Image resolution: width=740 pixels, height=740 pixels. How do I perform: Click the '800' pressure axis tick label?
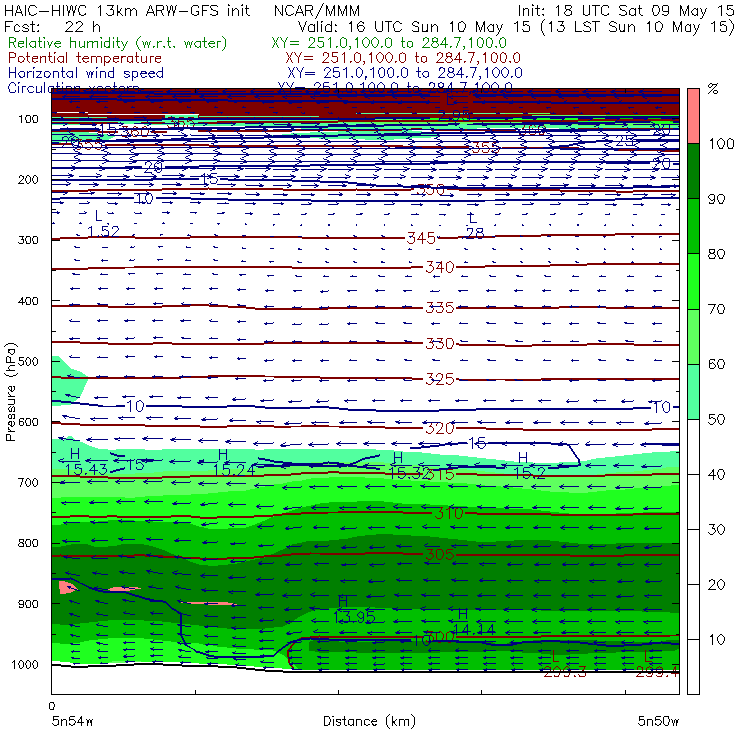click(28, 543)
